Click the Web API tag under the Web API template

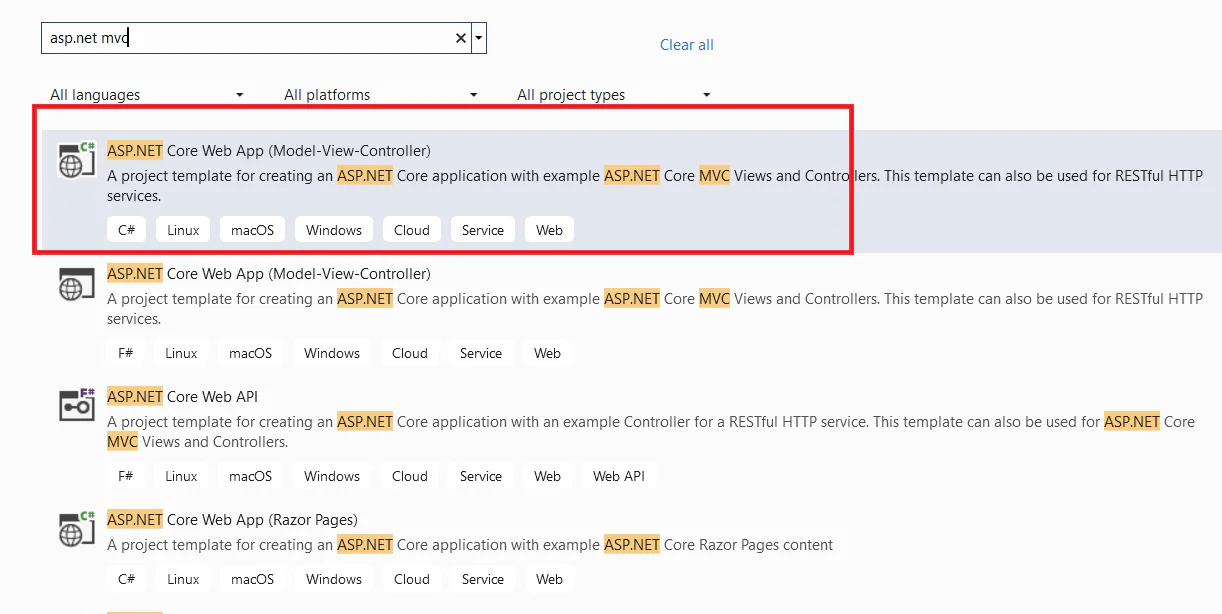click(x=619, y=476)
